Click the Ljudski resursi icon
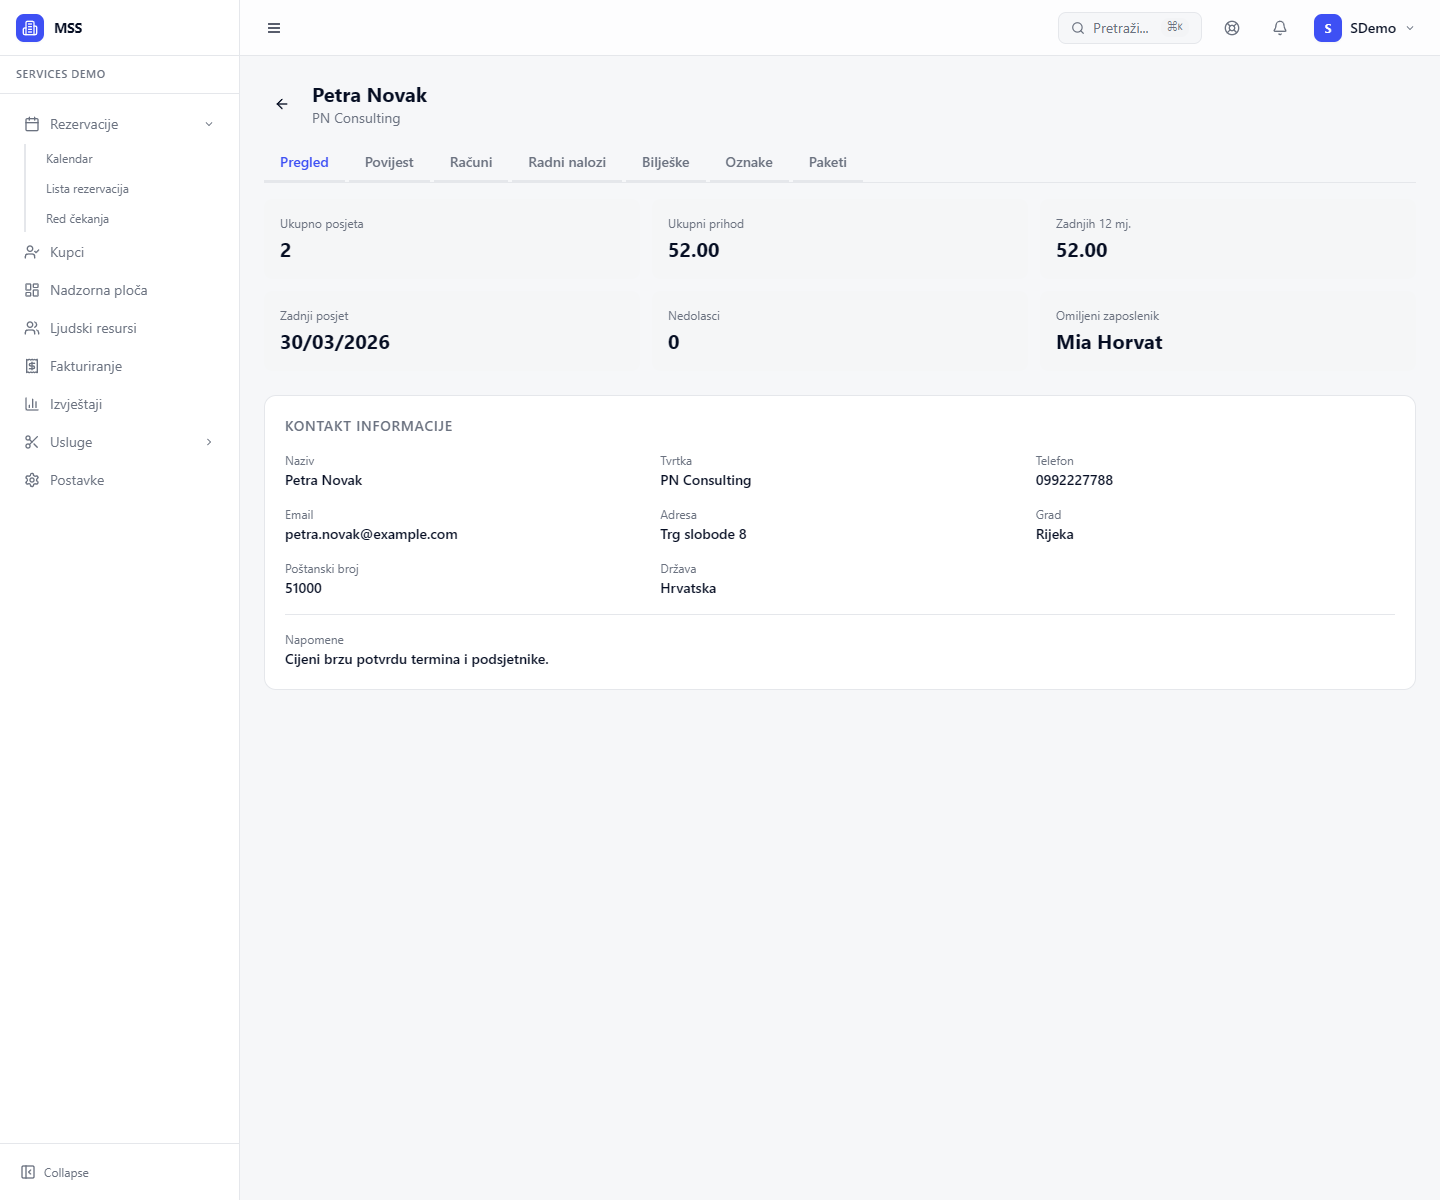 [31, 328]
